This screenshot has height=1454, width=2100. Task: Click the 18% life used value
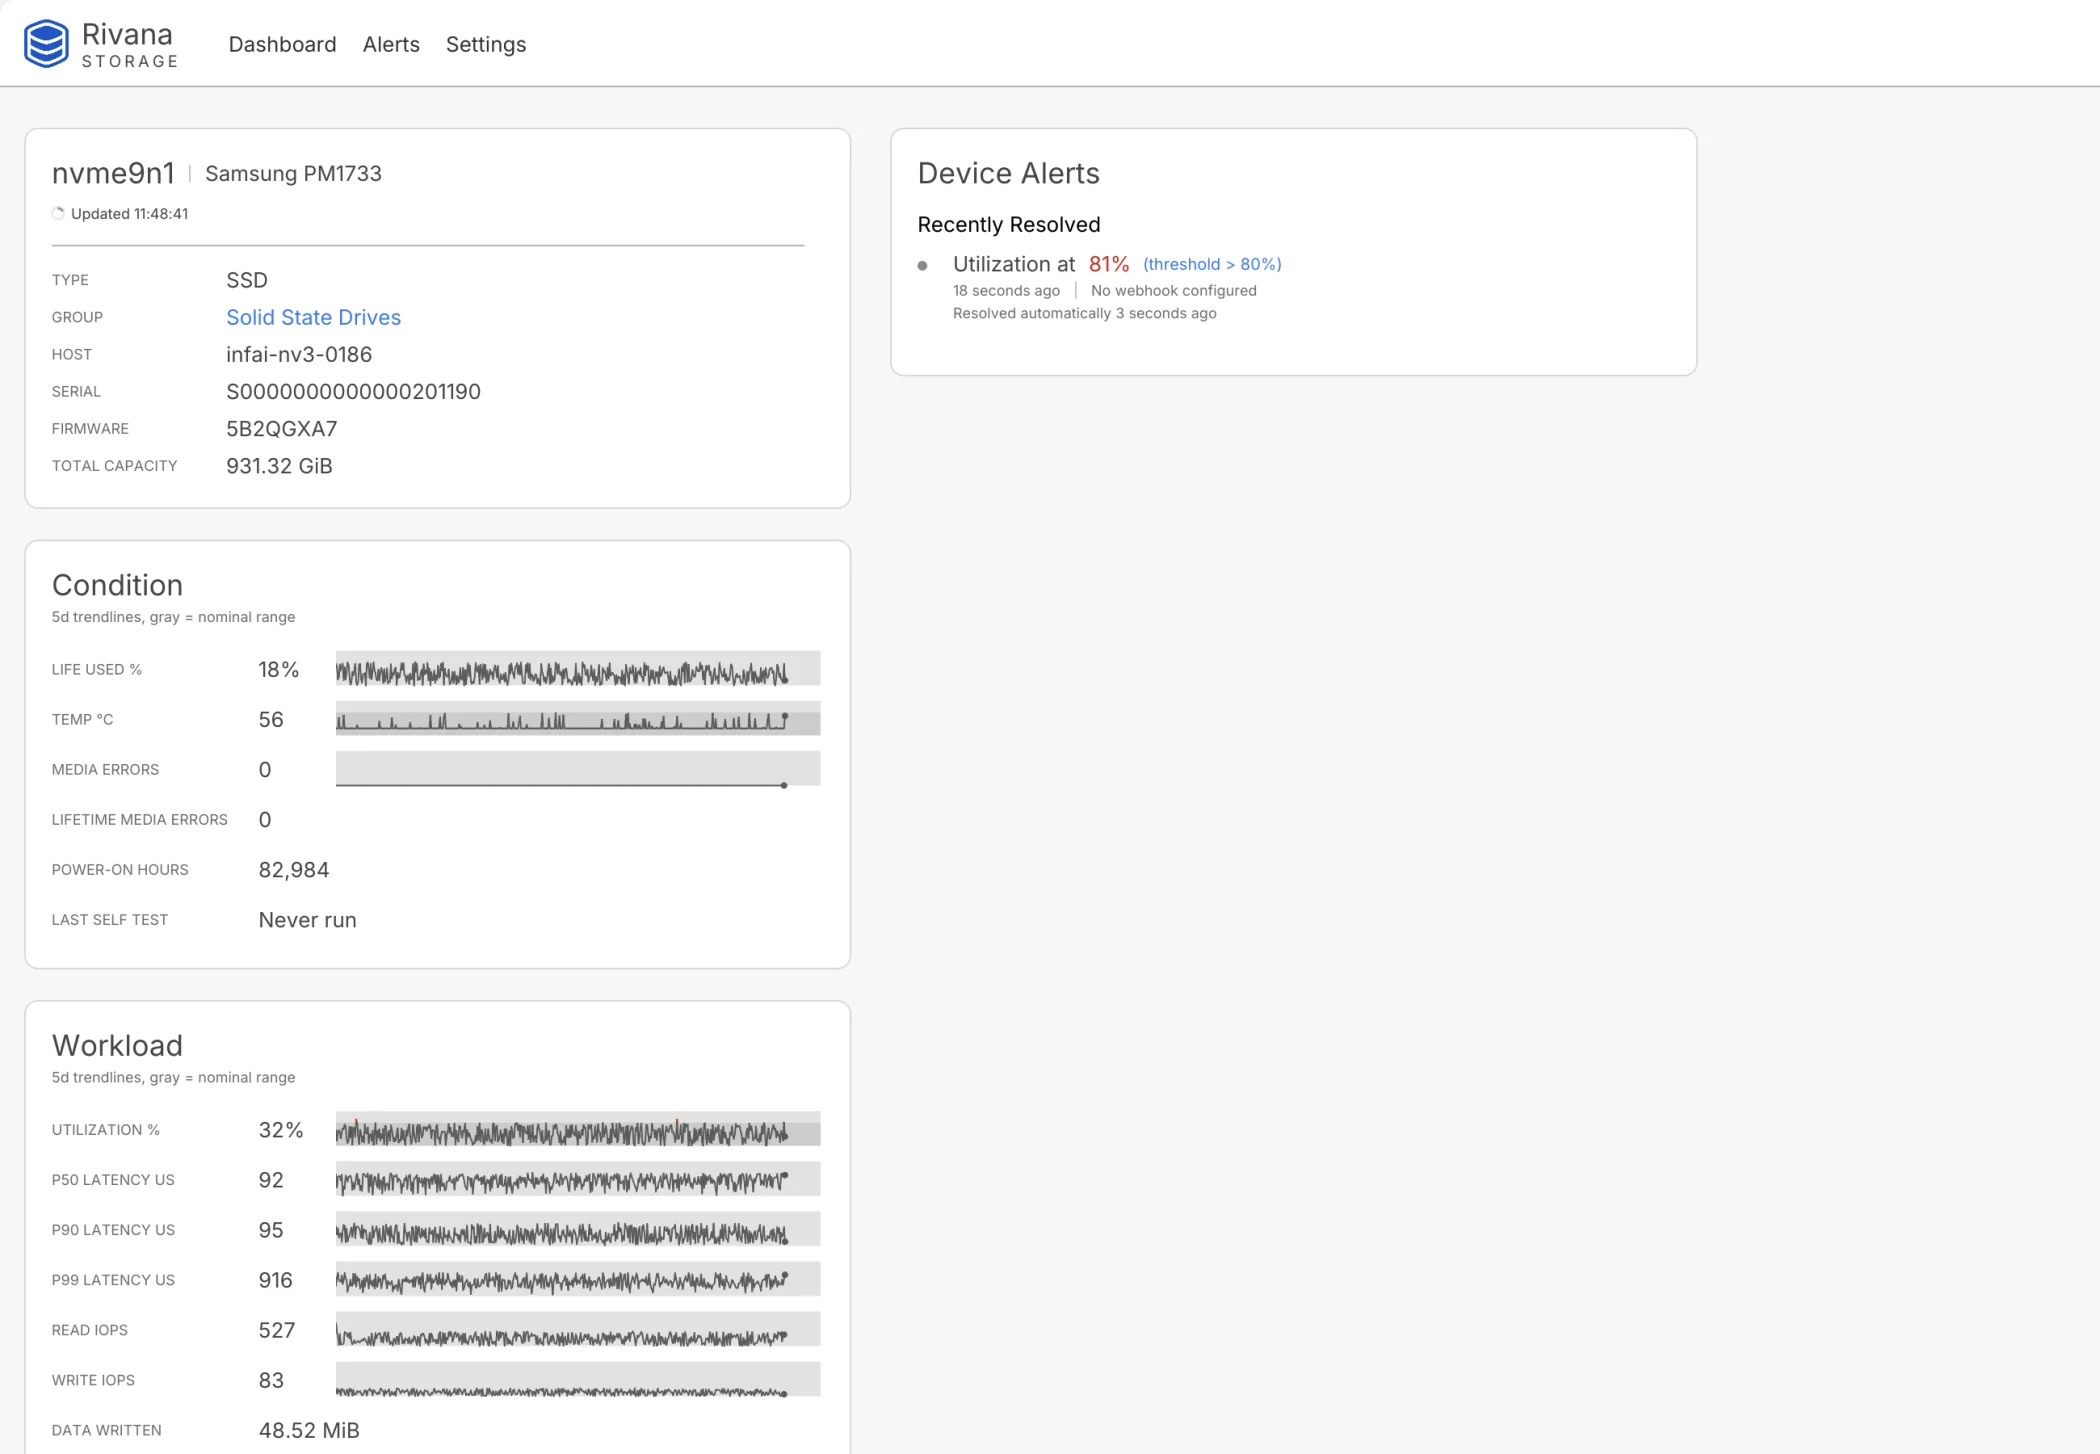point(279,669)
